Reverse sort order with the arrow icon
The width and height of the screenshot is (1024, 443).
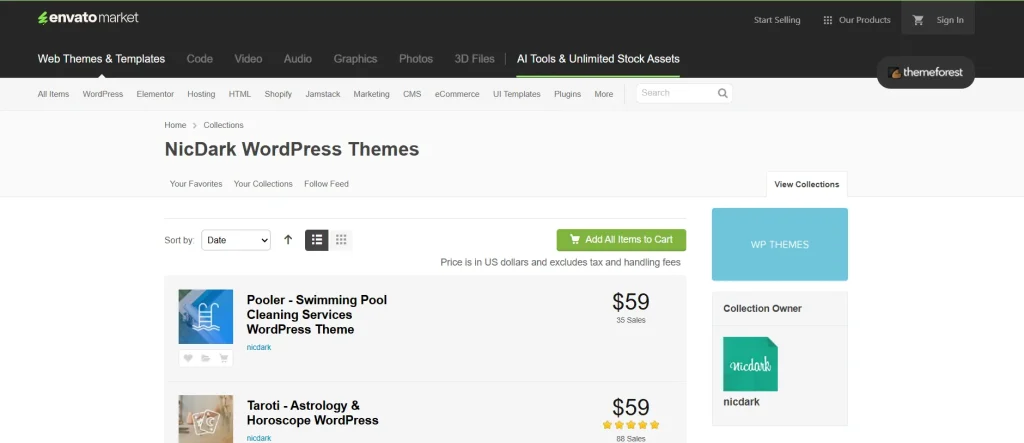pos(288,240)
